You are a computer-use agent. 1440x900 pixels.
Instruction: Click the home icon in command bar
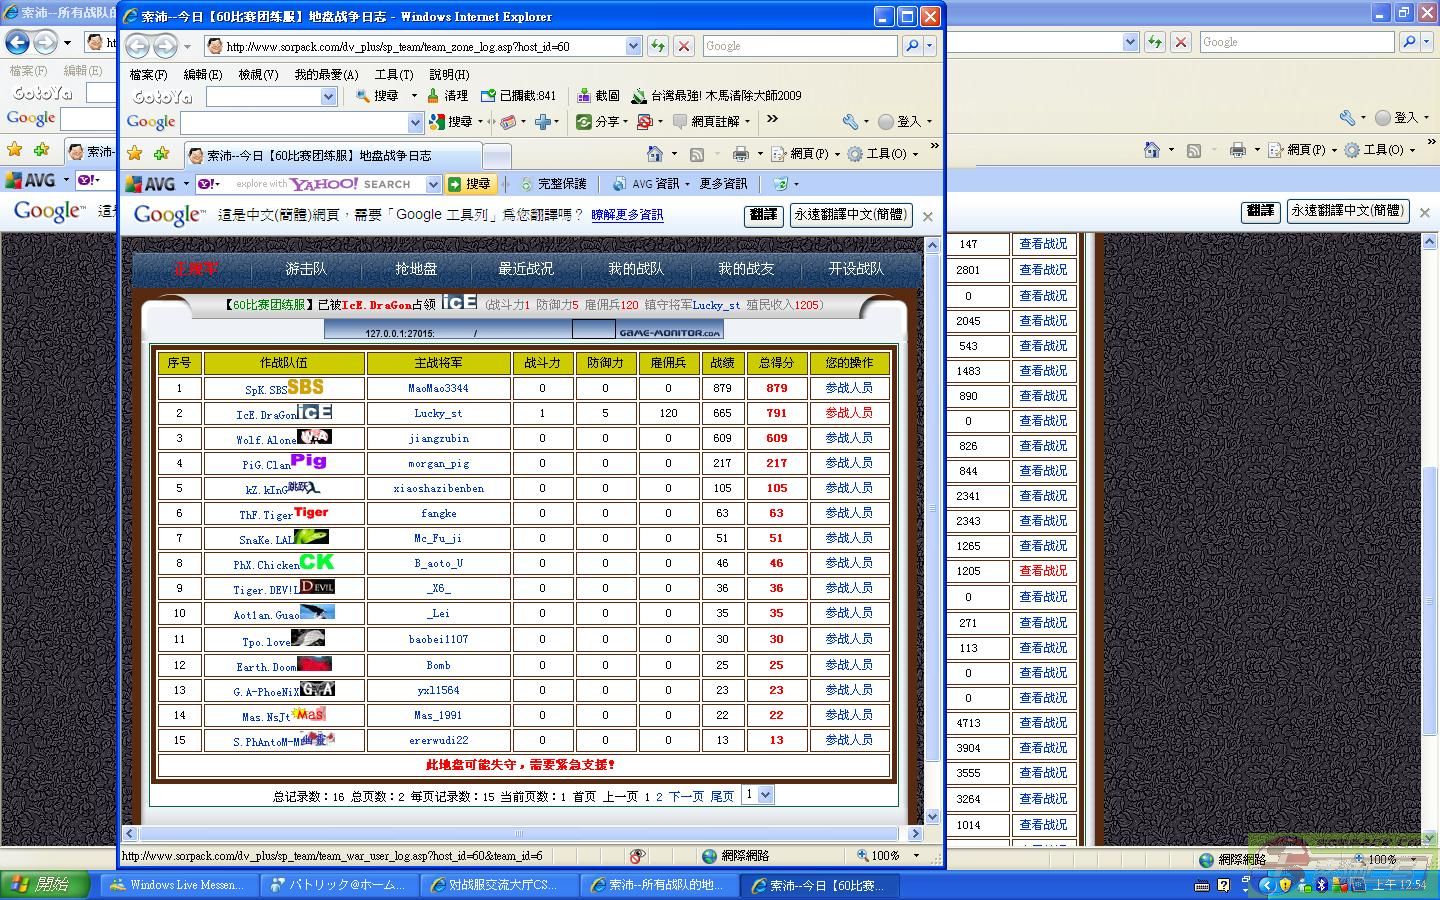[x=655, y=154]
